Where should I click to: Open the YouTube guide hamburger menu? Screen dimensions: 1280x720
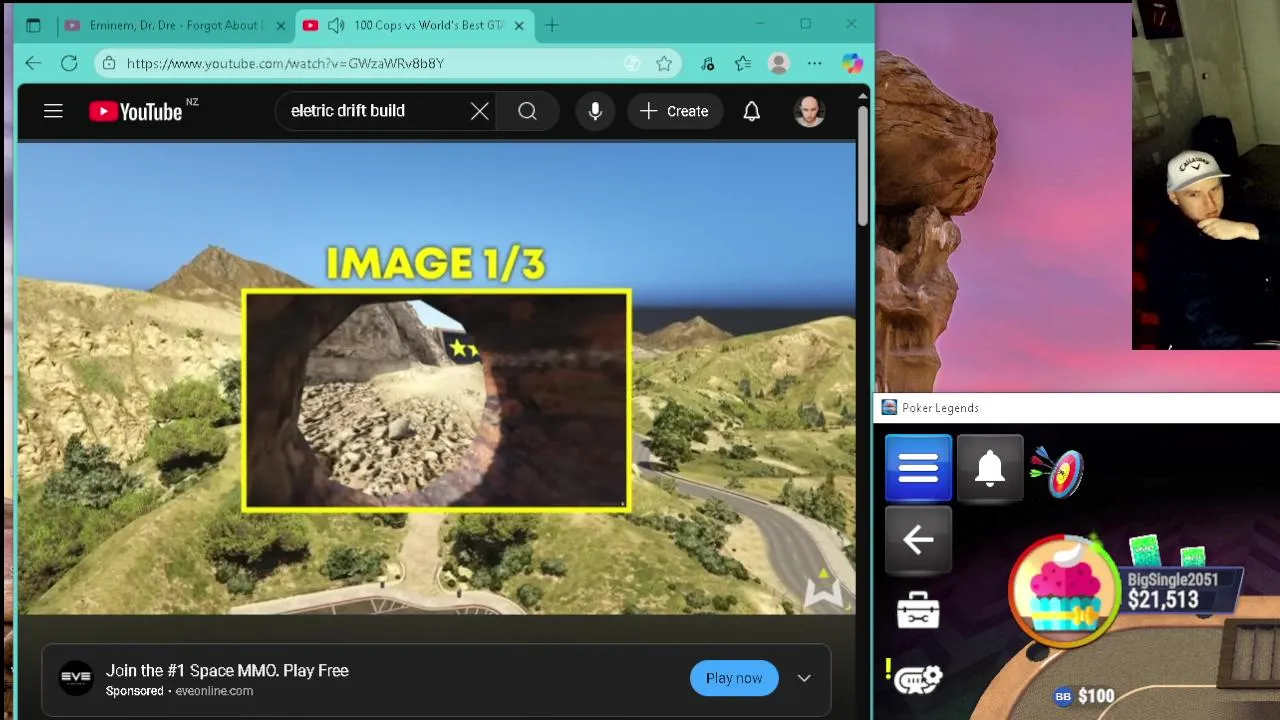coord(53,111)
